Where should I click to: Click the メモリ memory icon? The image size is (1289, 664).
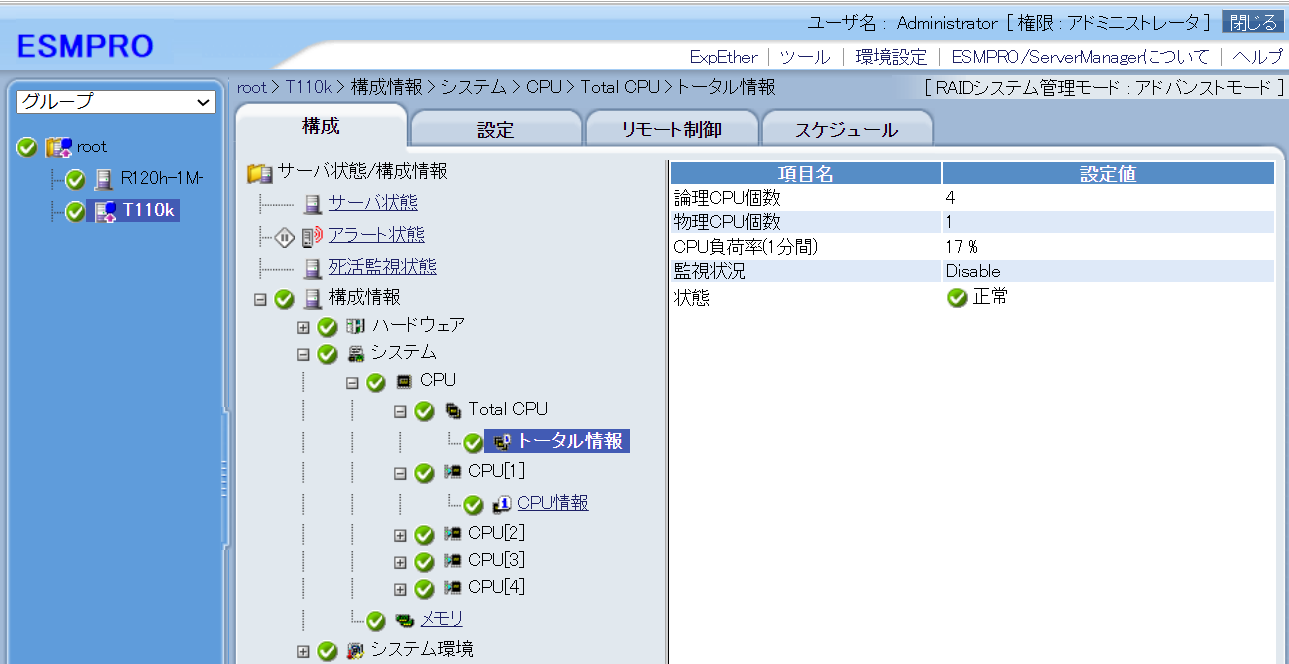pos(404,621)
